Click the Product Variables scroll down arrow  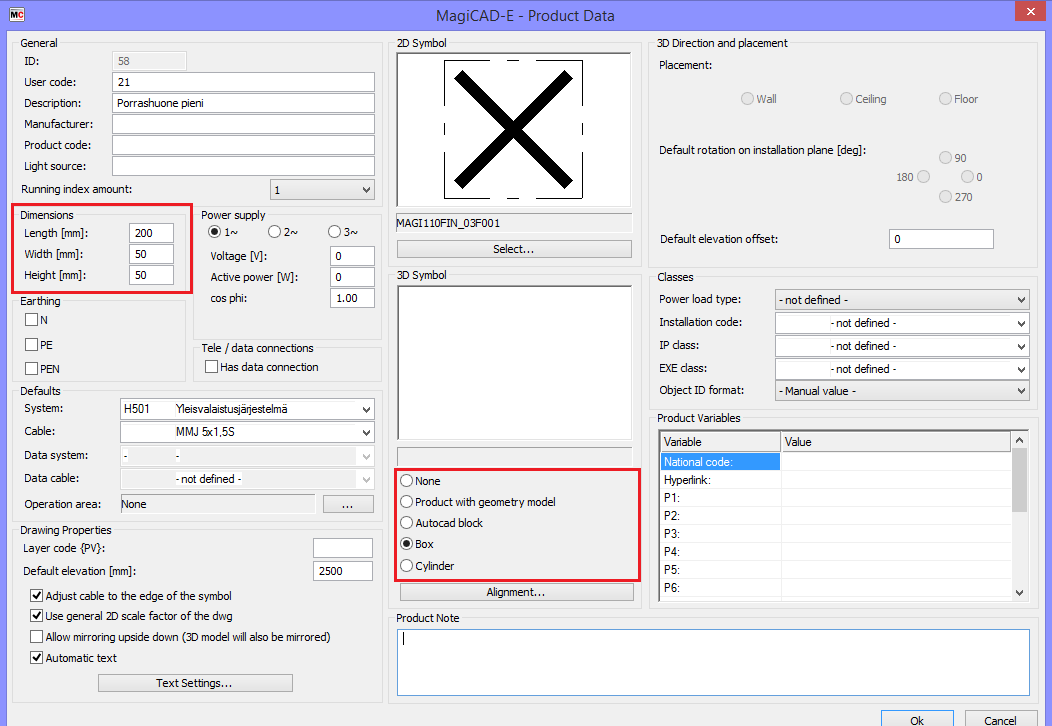tap(1019, 592)
